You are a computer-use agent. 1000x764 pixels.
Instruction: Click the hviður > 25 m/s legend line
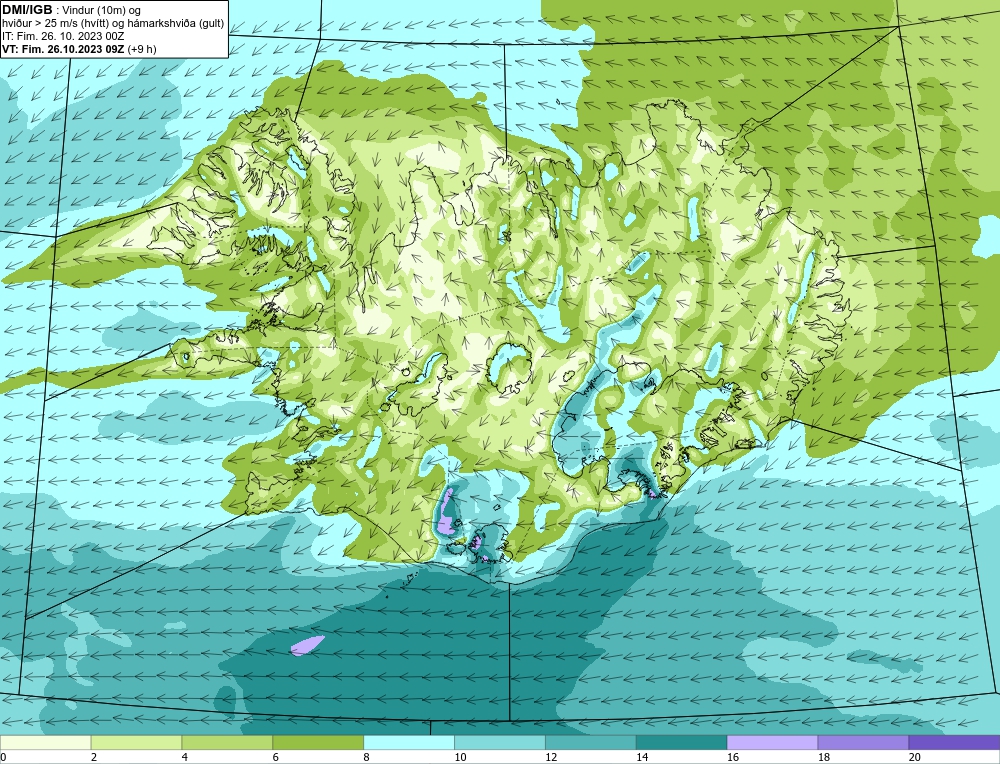113,24
